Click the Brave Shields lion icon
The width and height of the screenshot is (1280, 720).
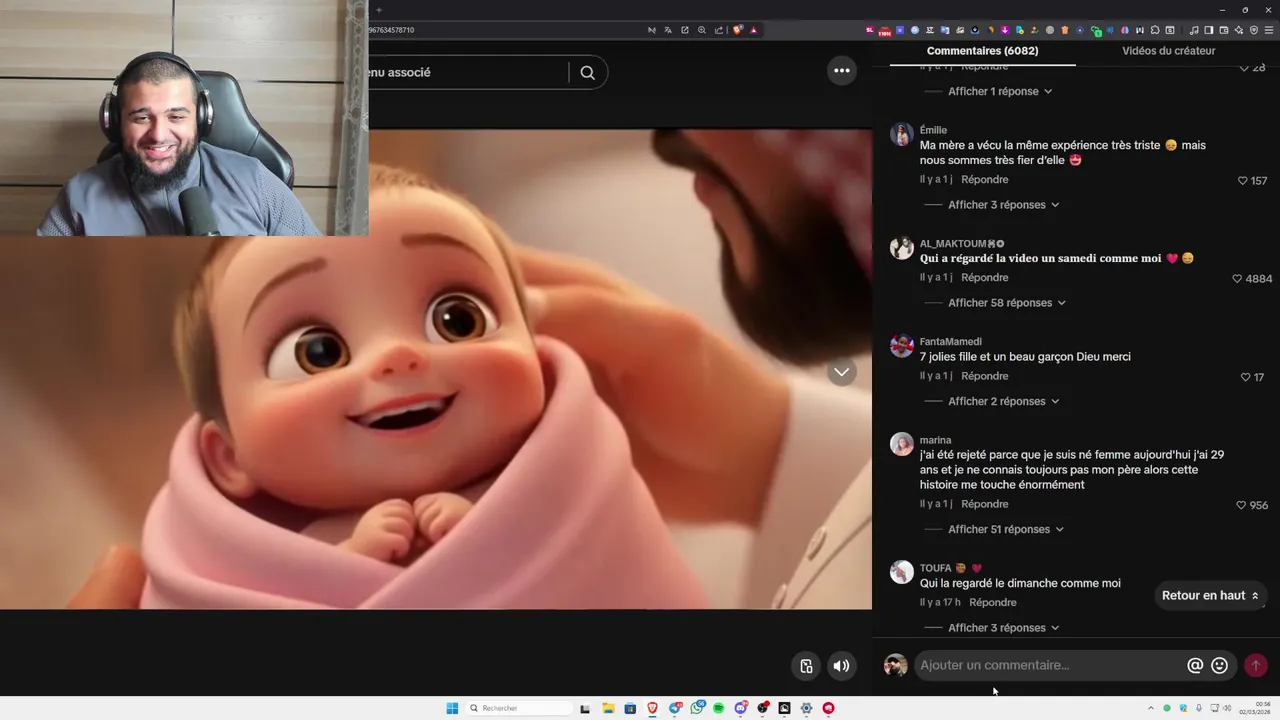click(737, 30)
